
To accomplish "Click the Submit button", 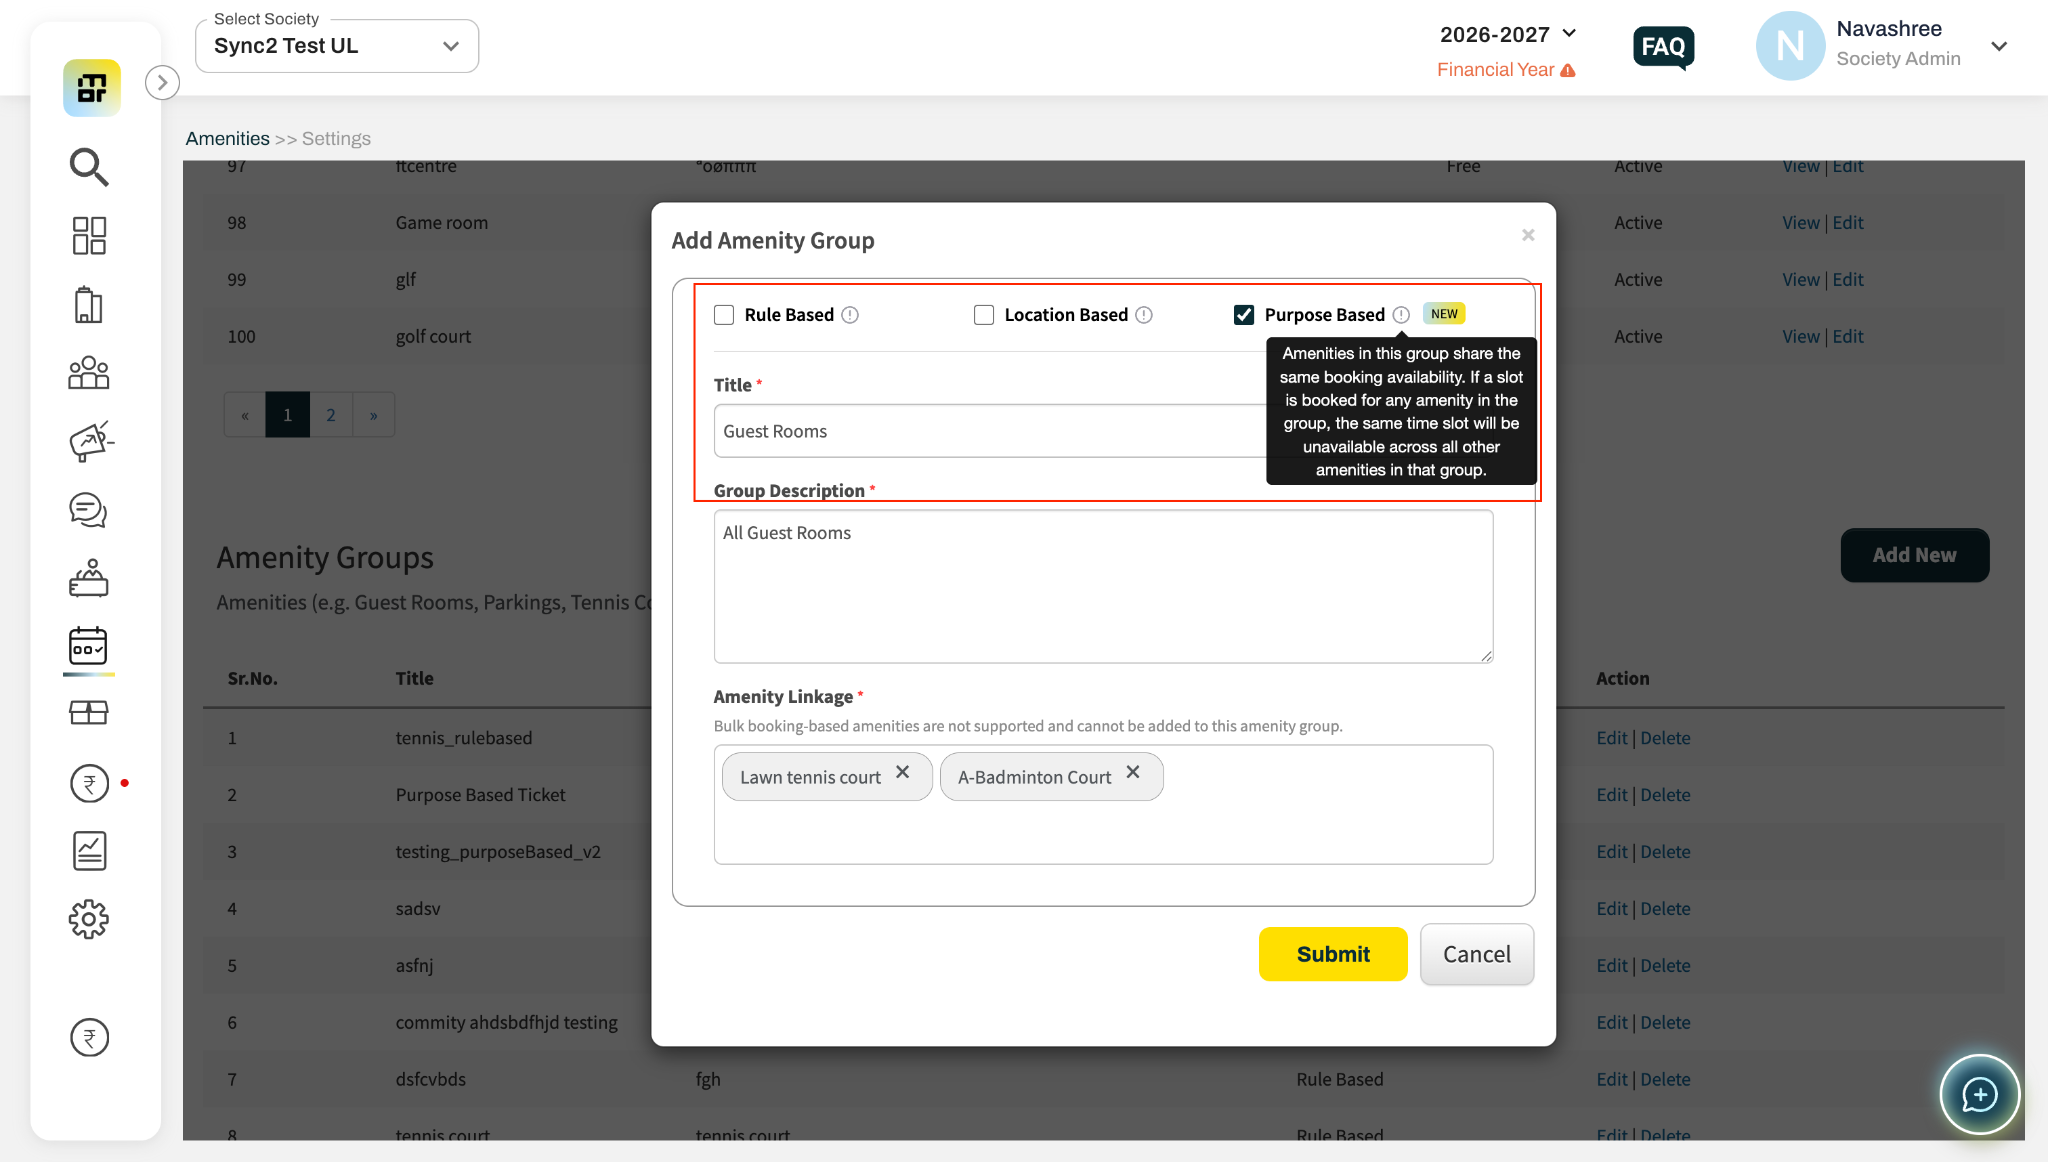I will pos(1333,954).
